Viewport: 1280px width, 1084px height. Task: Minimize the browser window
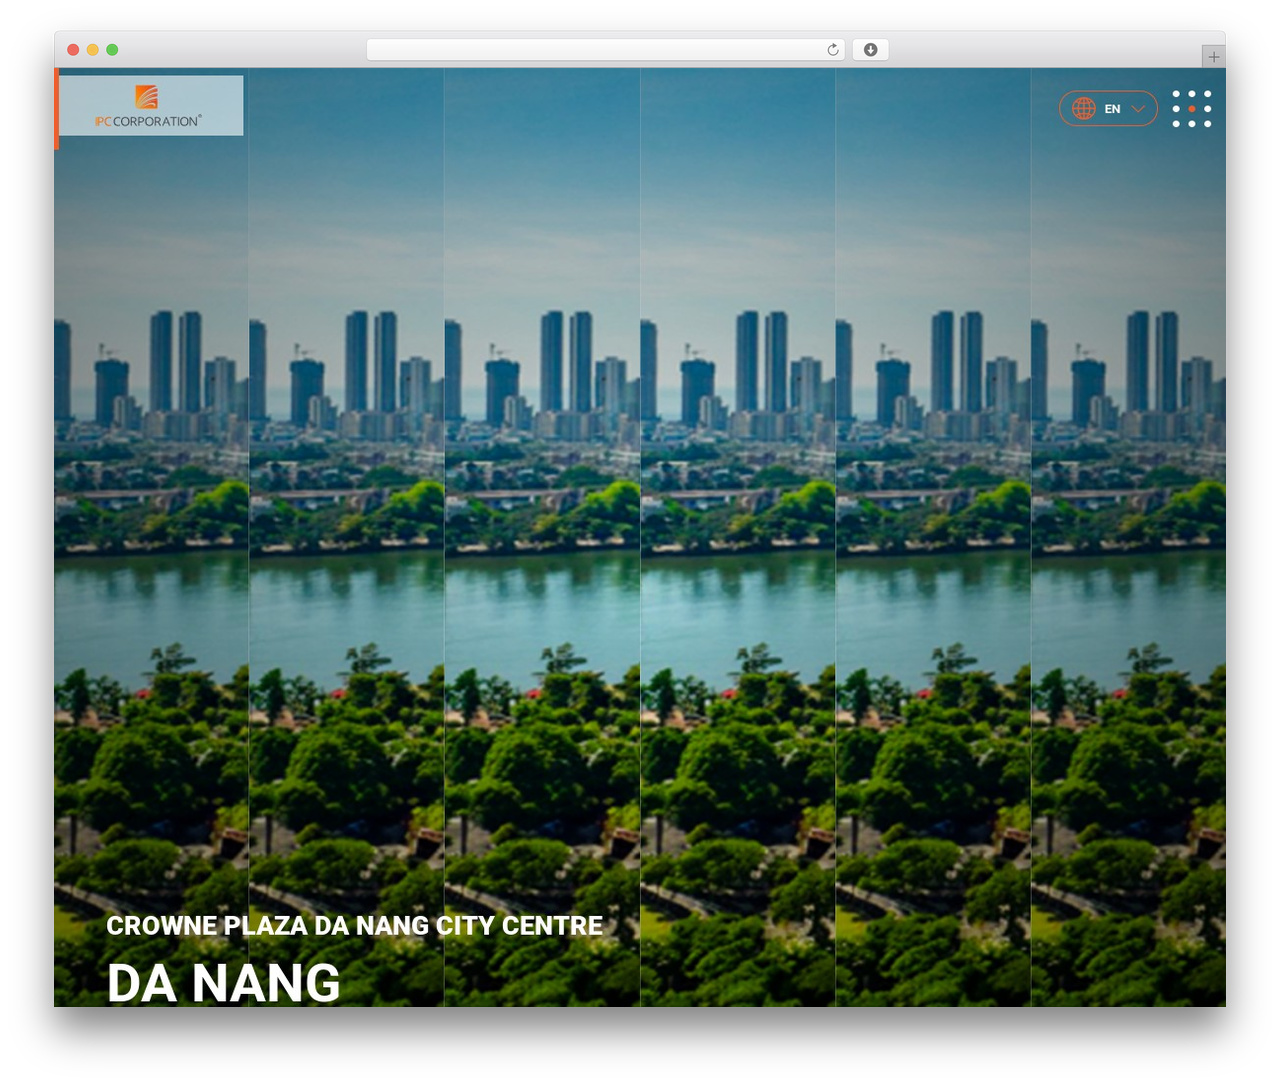[x=93, y=50]
